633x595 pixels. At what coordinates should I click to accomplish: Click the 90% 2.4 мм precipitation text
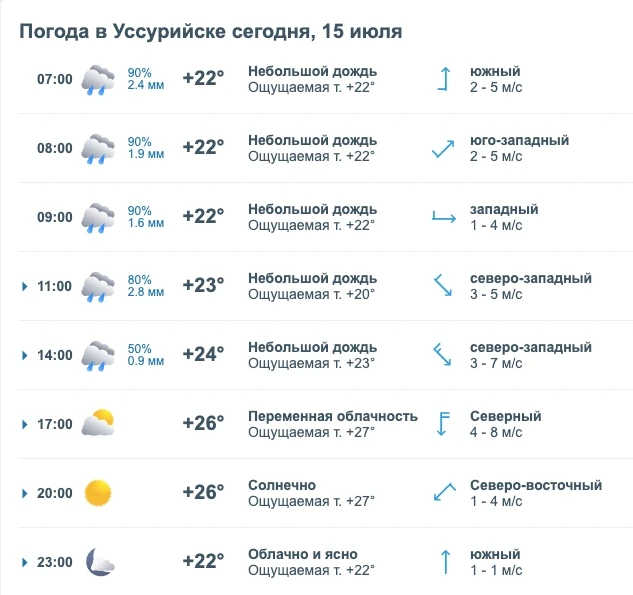click(146, 79)
